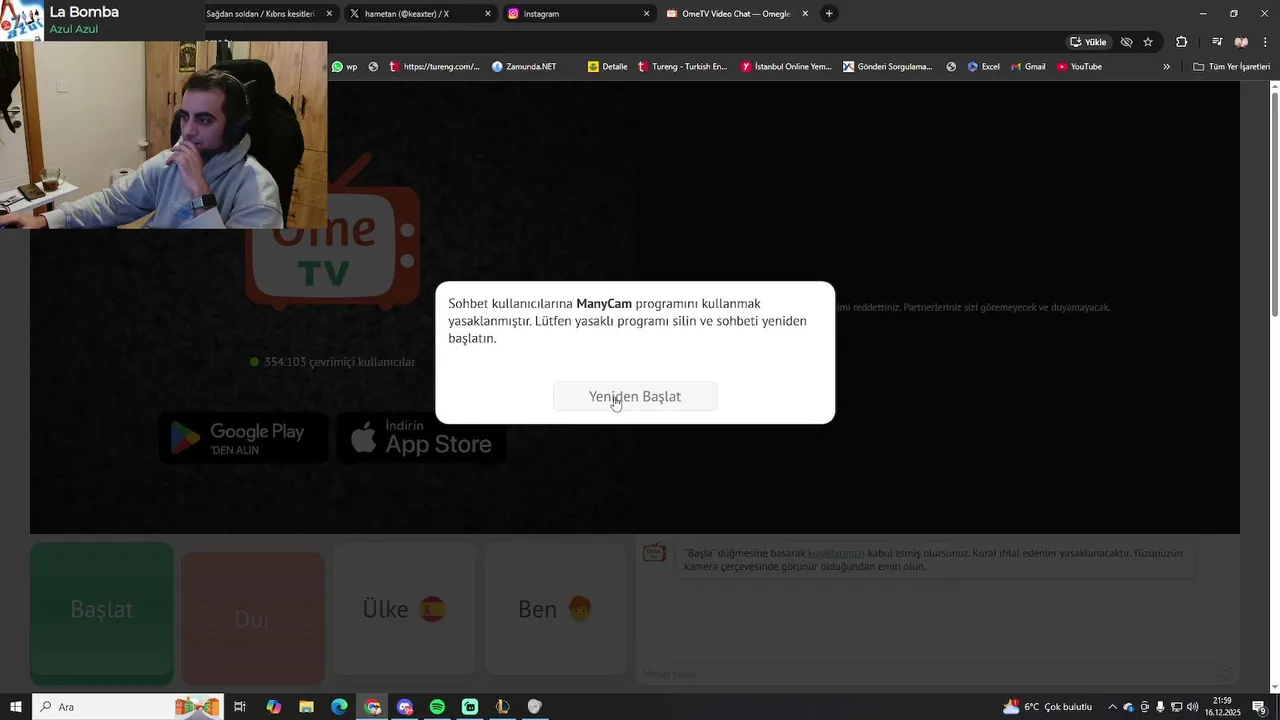Open the Gmail bookmark
Screen dimensions: 1280x720
pos(1028,67)
